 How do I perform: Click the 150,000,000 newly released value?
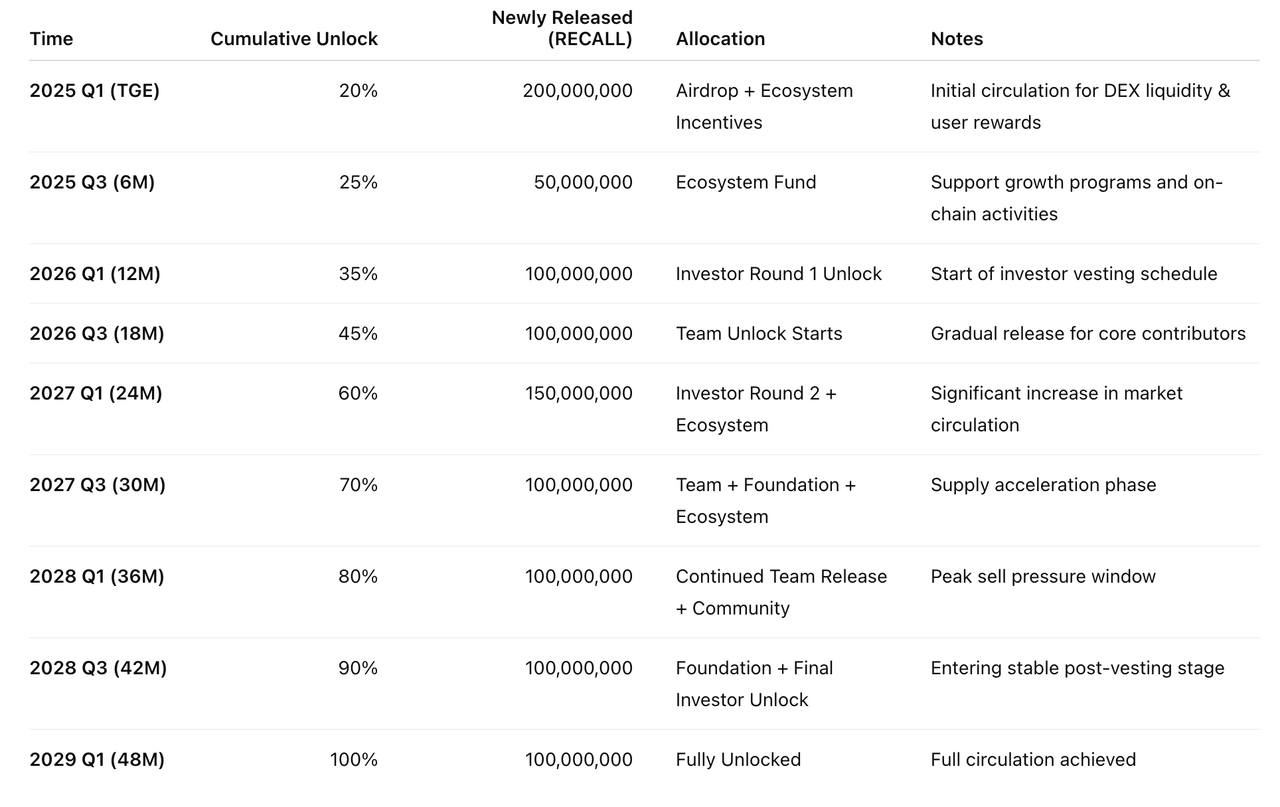(579, 394)
